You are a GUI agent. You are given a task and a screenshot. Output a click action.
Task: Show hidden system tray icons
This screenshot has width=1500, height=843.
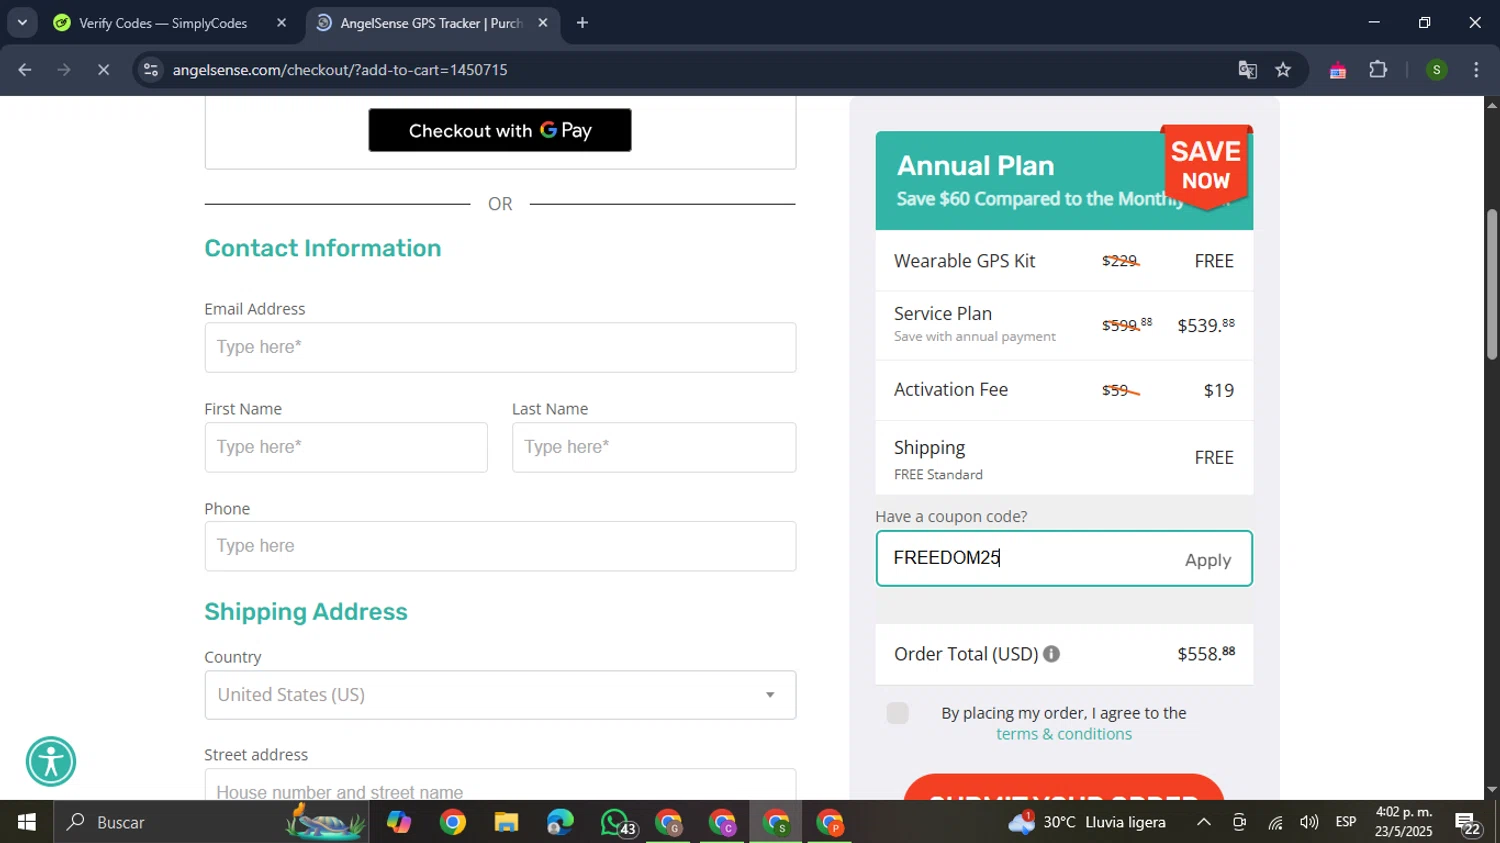coord(1204,822)
